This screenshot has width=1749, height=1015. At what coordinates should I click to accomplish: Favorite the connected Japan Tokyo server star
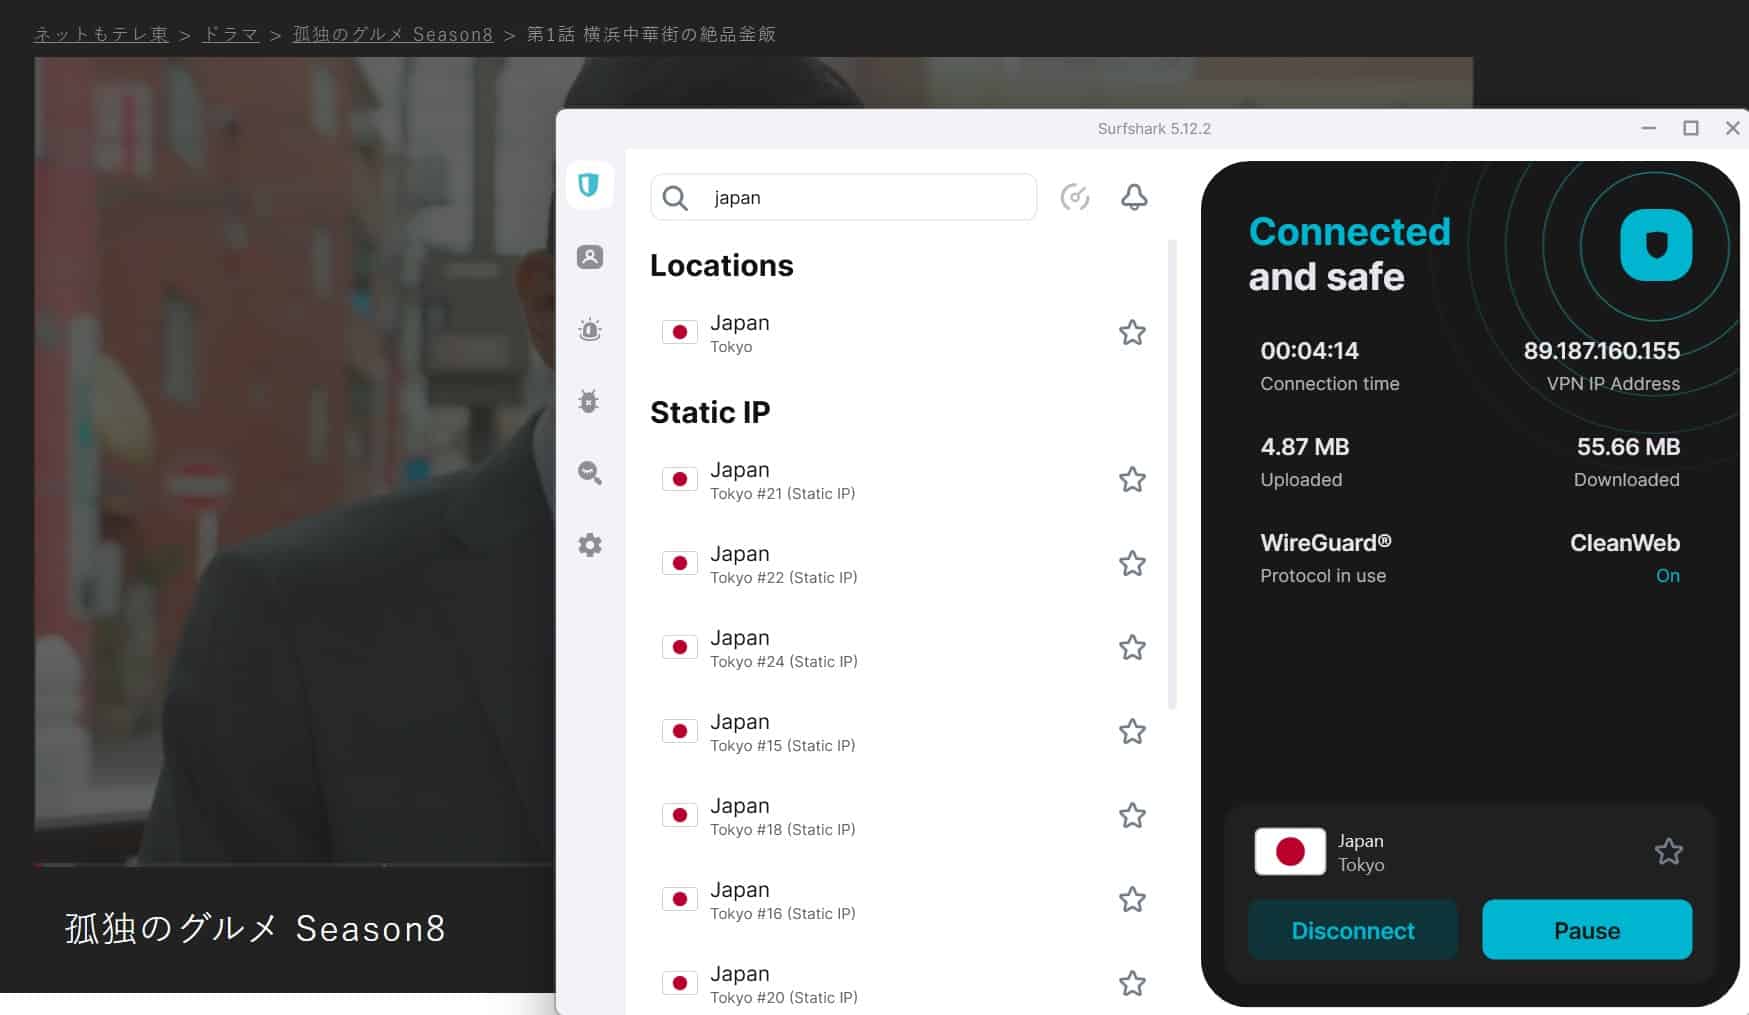(x=1668, y=852)
